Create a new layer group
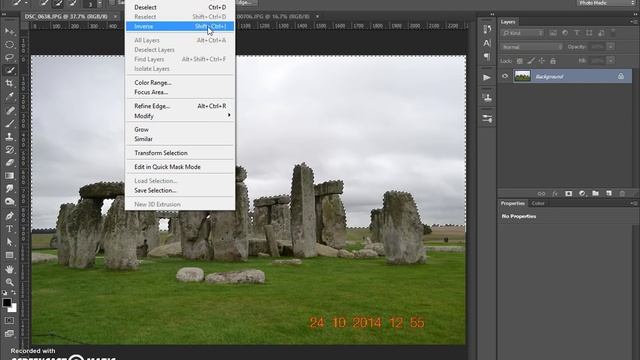This screenshot has height=360, width=640. click(596, 193)
